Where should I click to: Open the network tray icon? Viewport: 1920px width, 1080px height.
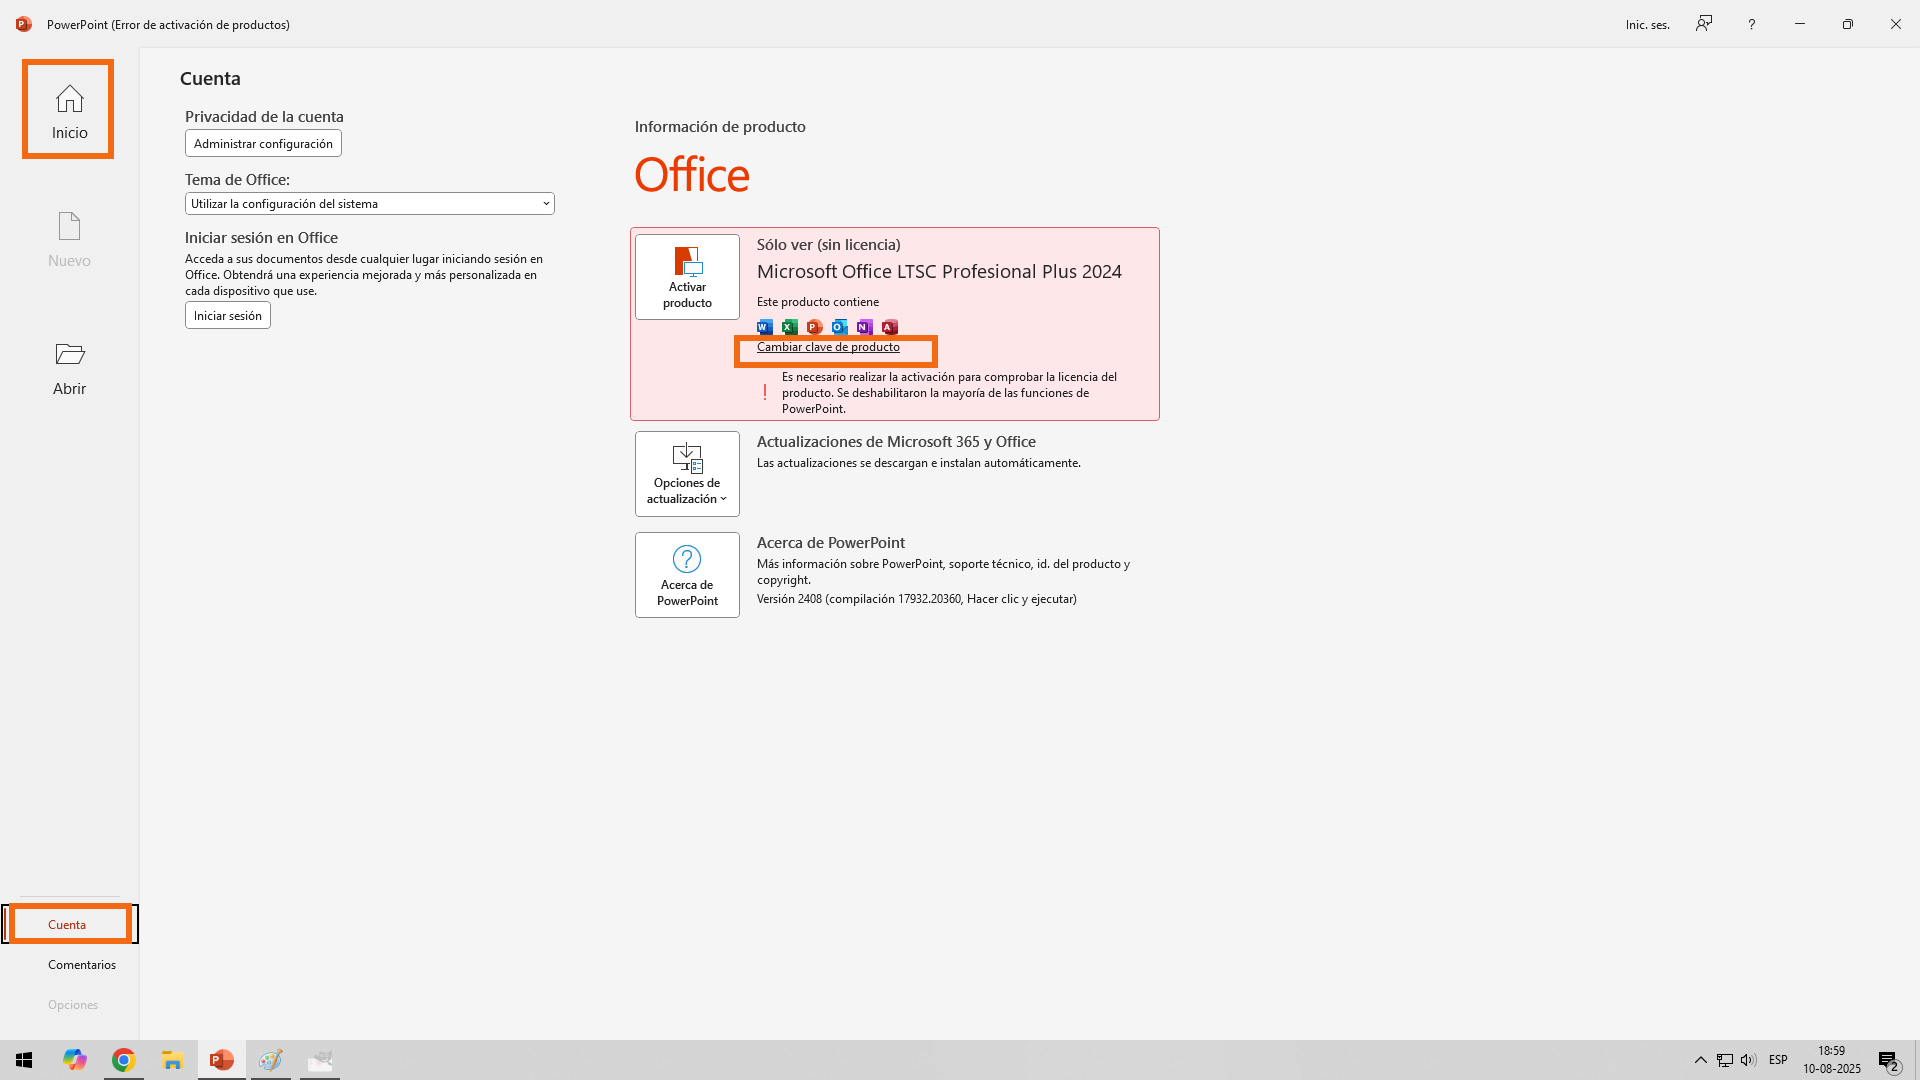1725,1060
